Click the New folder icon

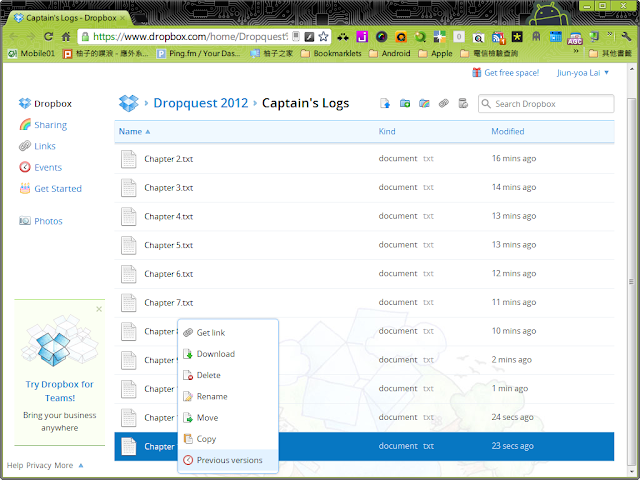[x=405, y=104]
